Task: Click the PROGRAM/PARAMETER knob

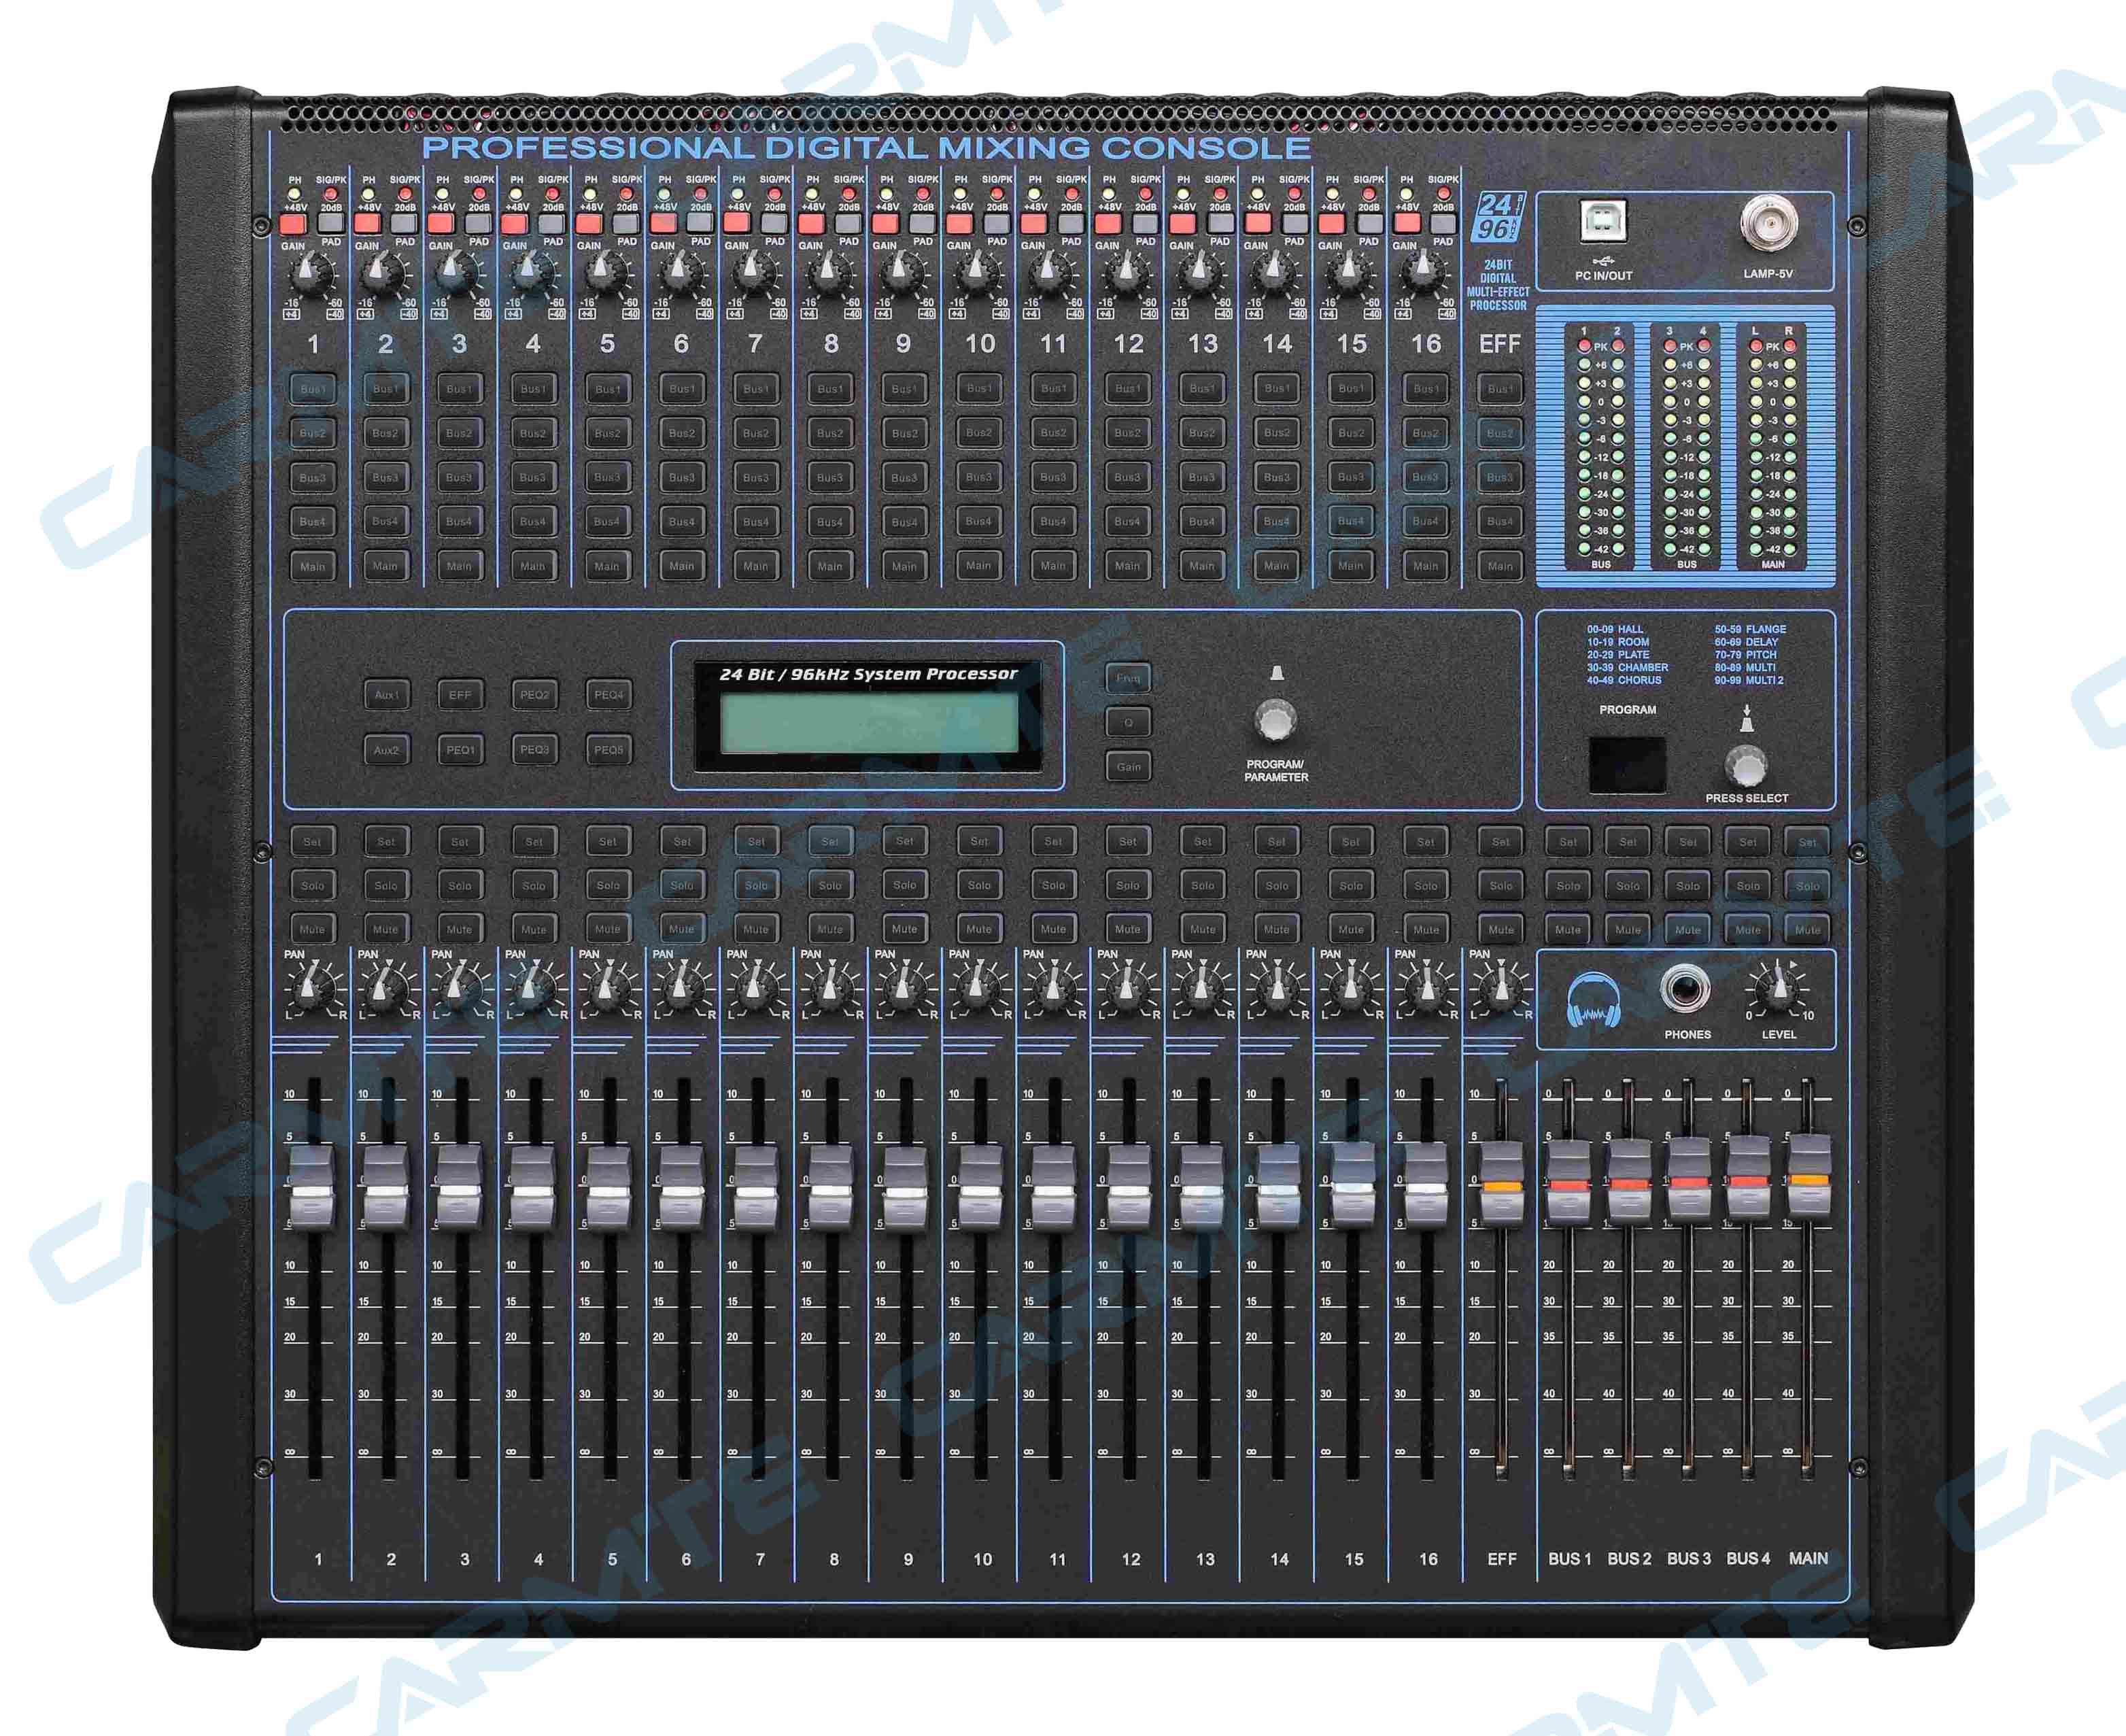Action: coord(1275,720)
